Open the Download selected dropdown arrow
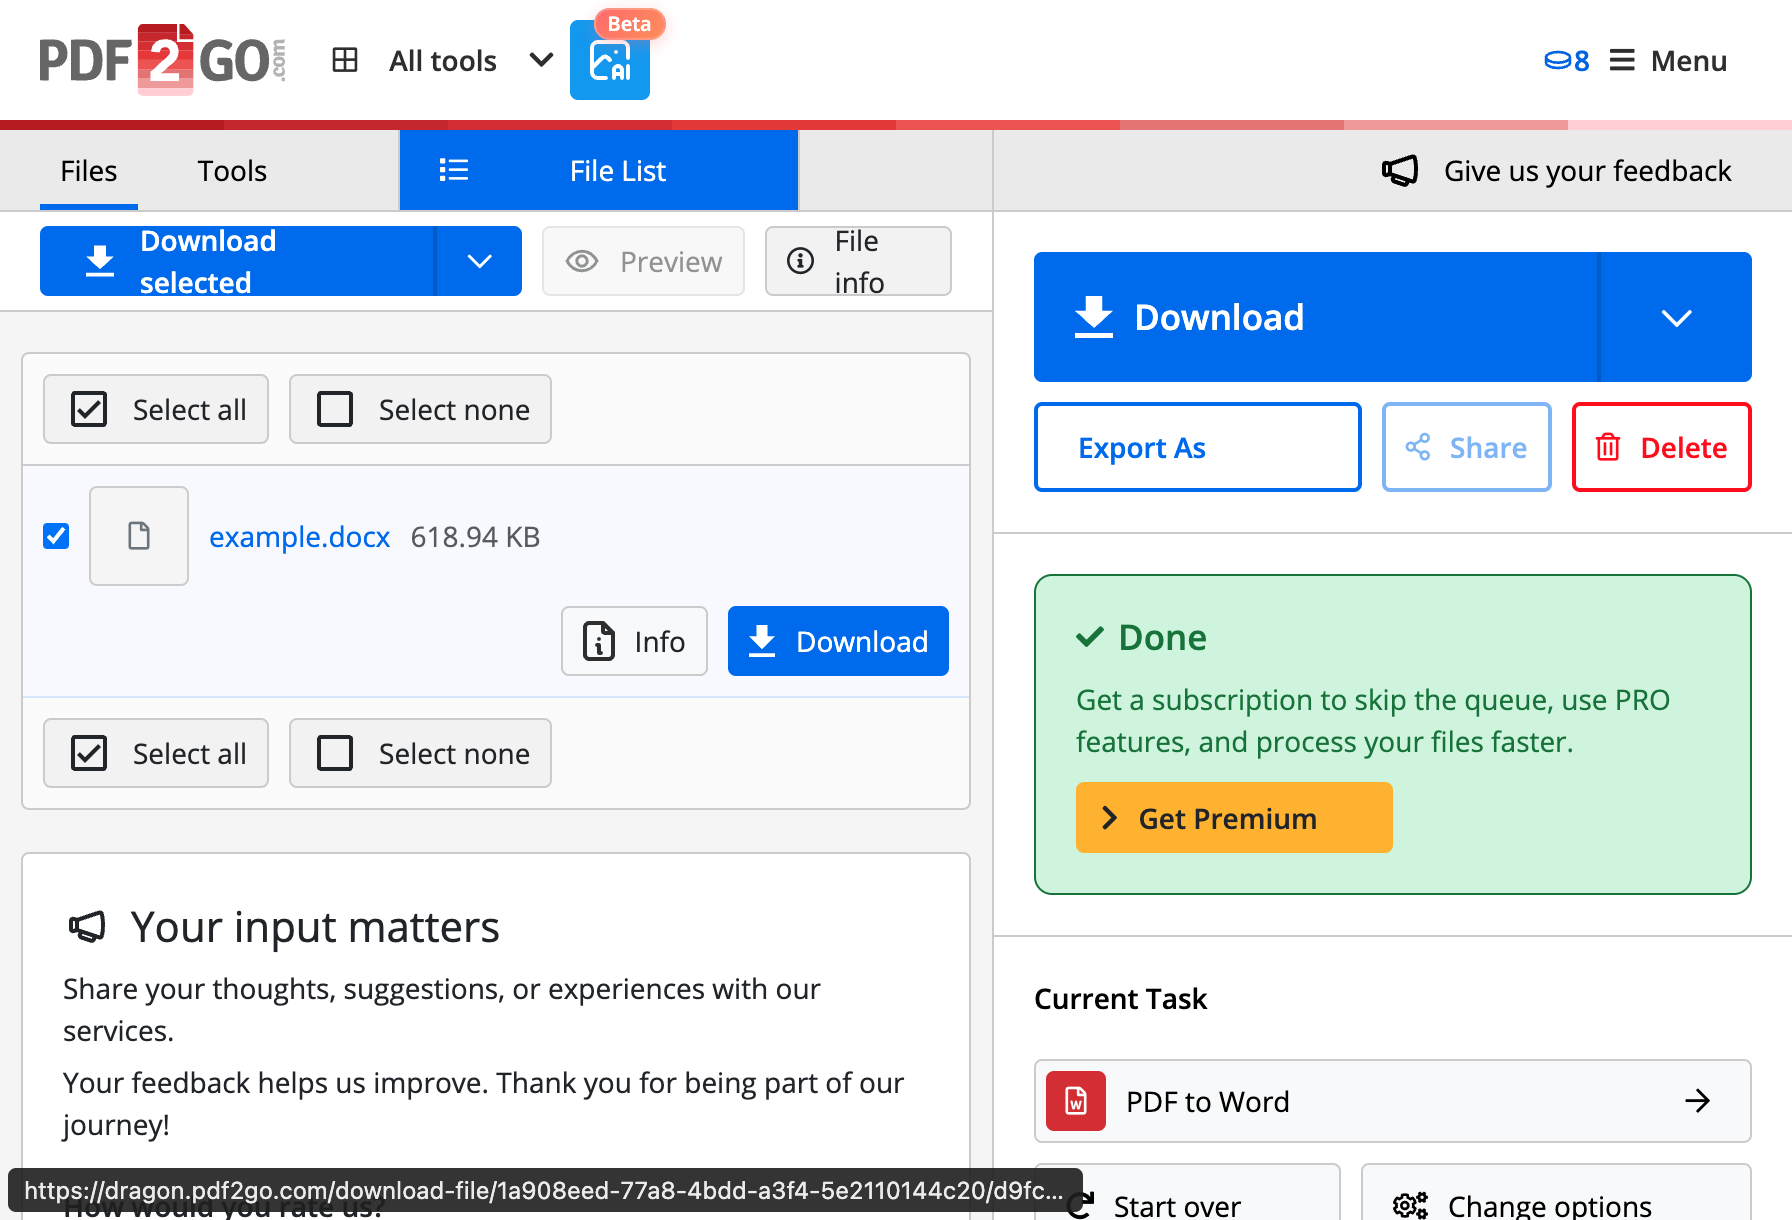 [479, 261]
